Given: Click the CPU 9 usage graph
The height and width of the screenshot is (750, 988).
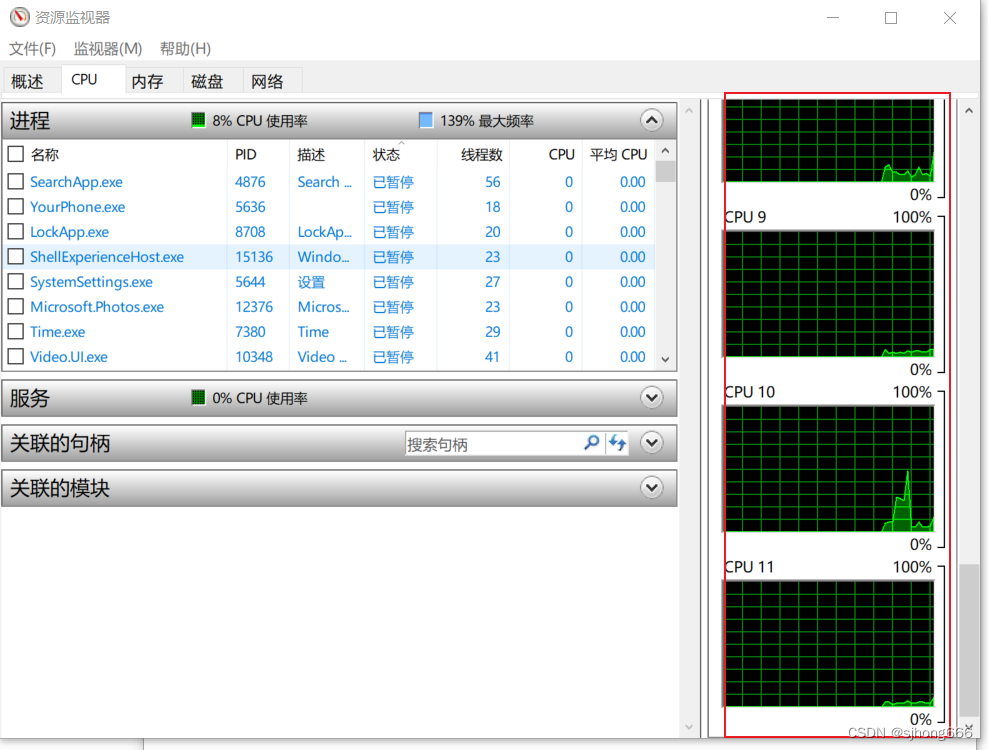Looking at the screenshot, I should tap(829, 294).
